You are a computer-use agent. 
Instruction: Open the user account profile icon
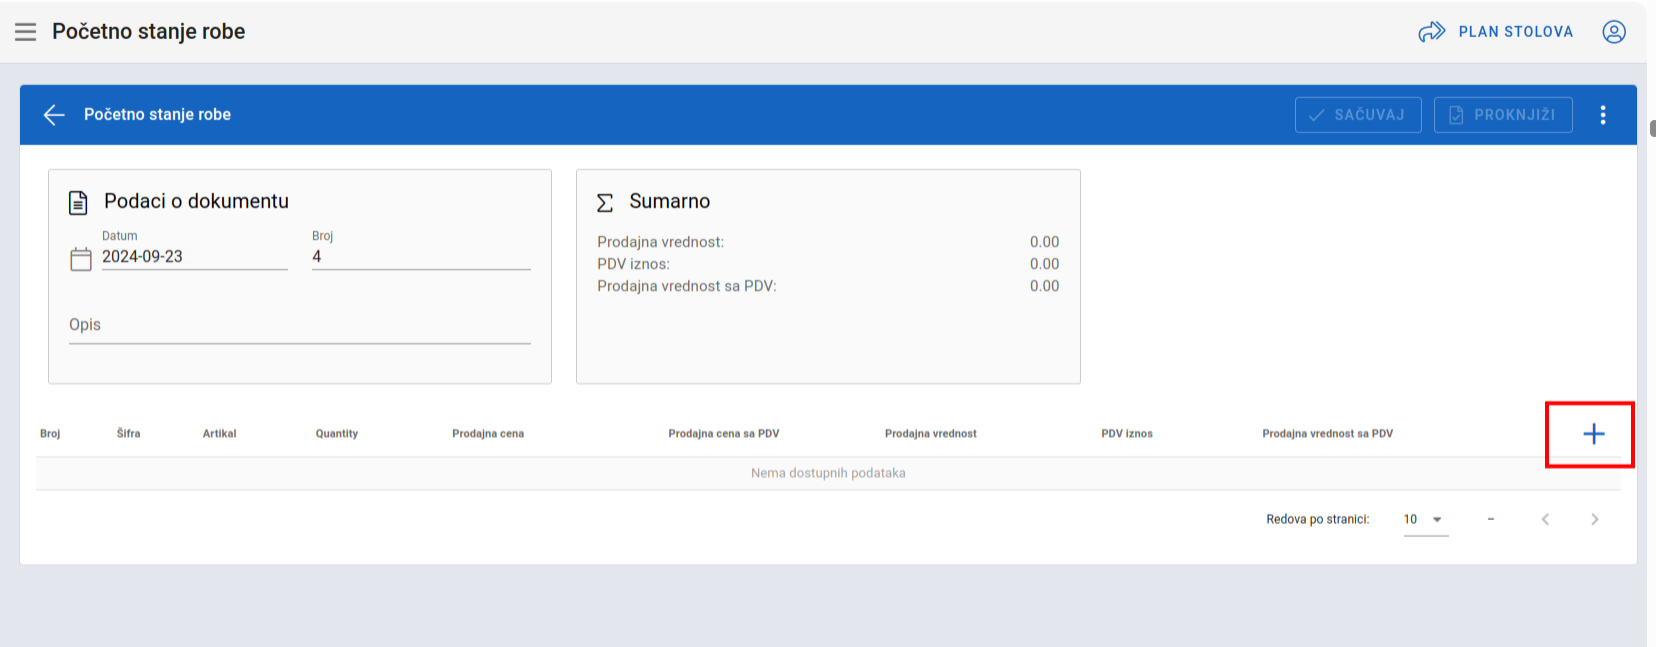pos(1614,32)
